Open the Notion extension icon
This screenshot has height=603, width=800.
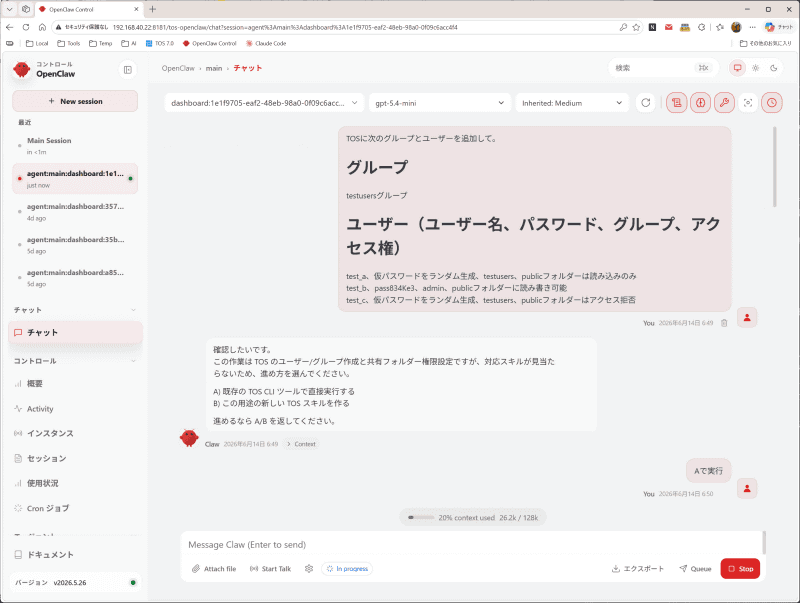pos(652,27)
